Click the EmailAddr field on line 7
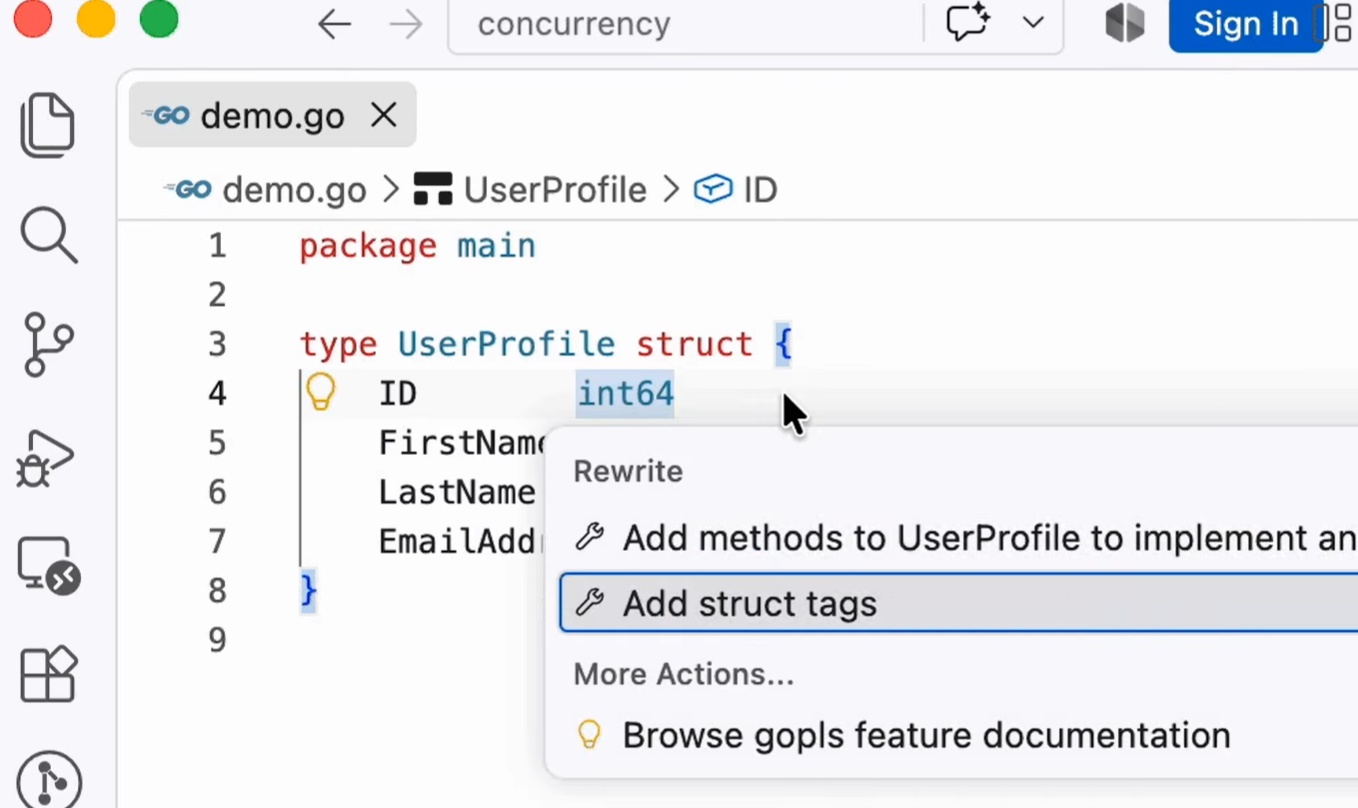Screen dimensions: 1358x808 click(x=461, y=541)
